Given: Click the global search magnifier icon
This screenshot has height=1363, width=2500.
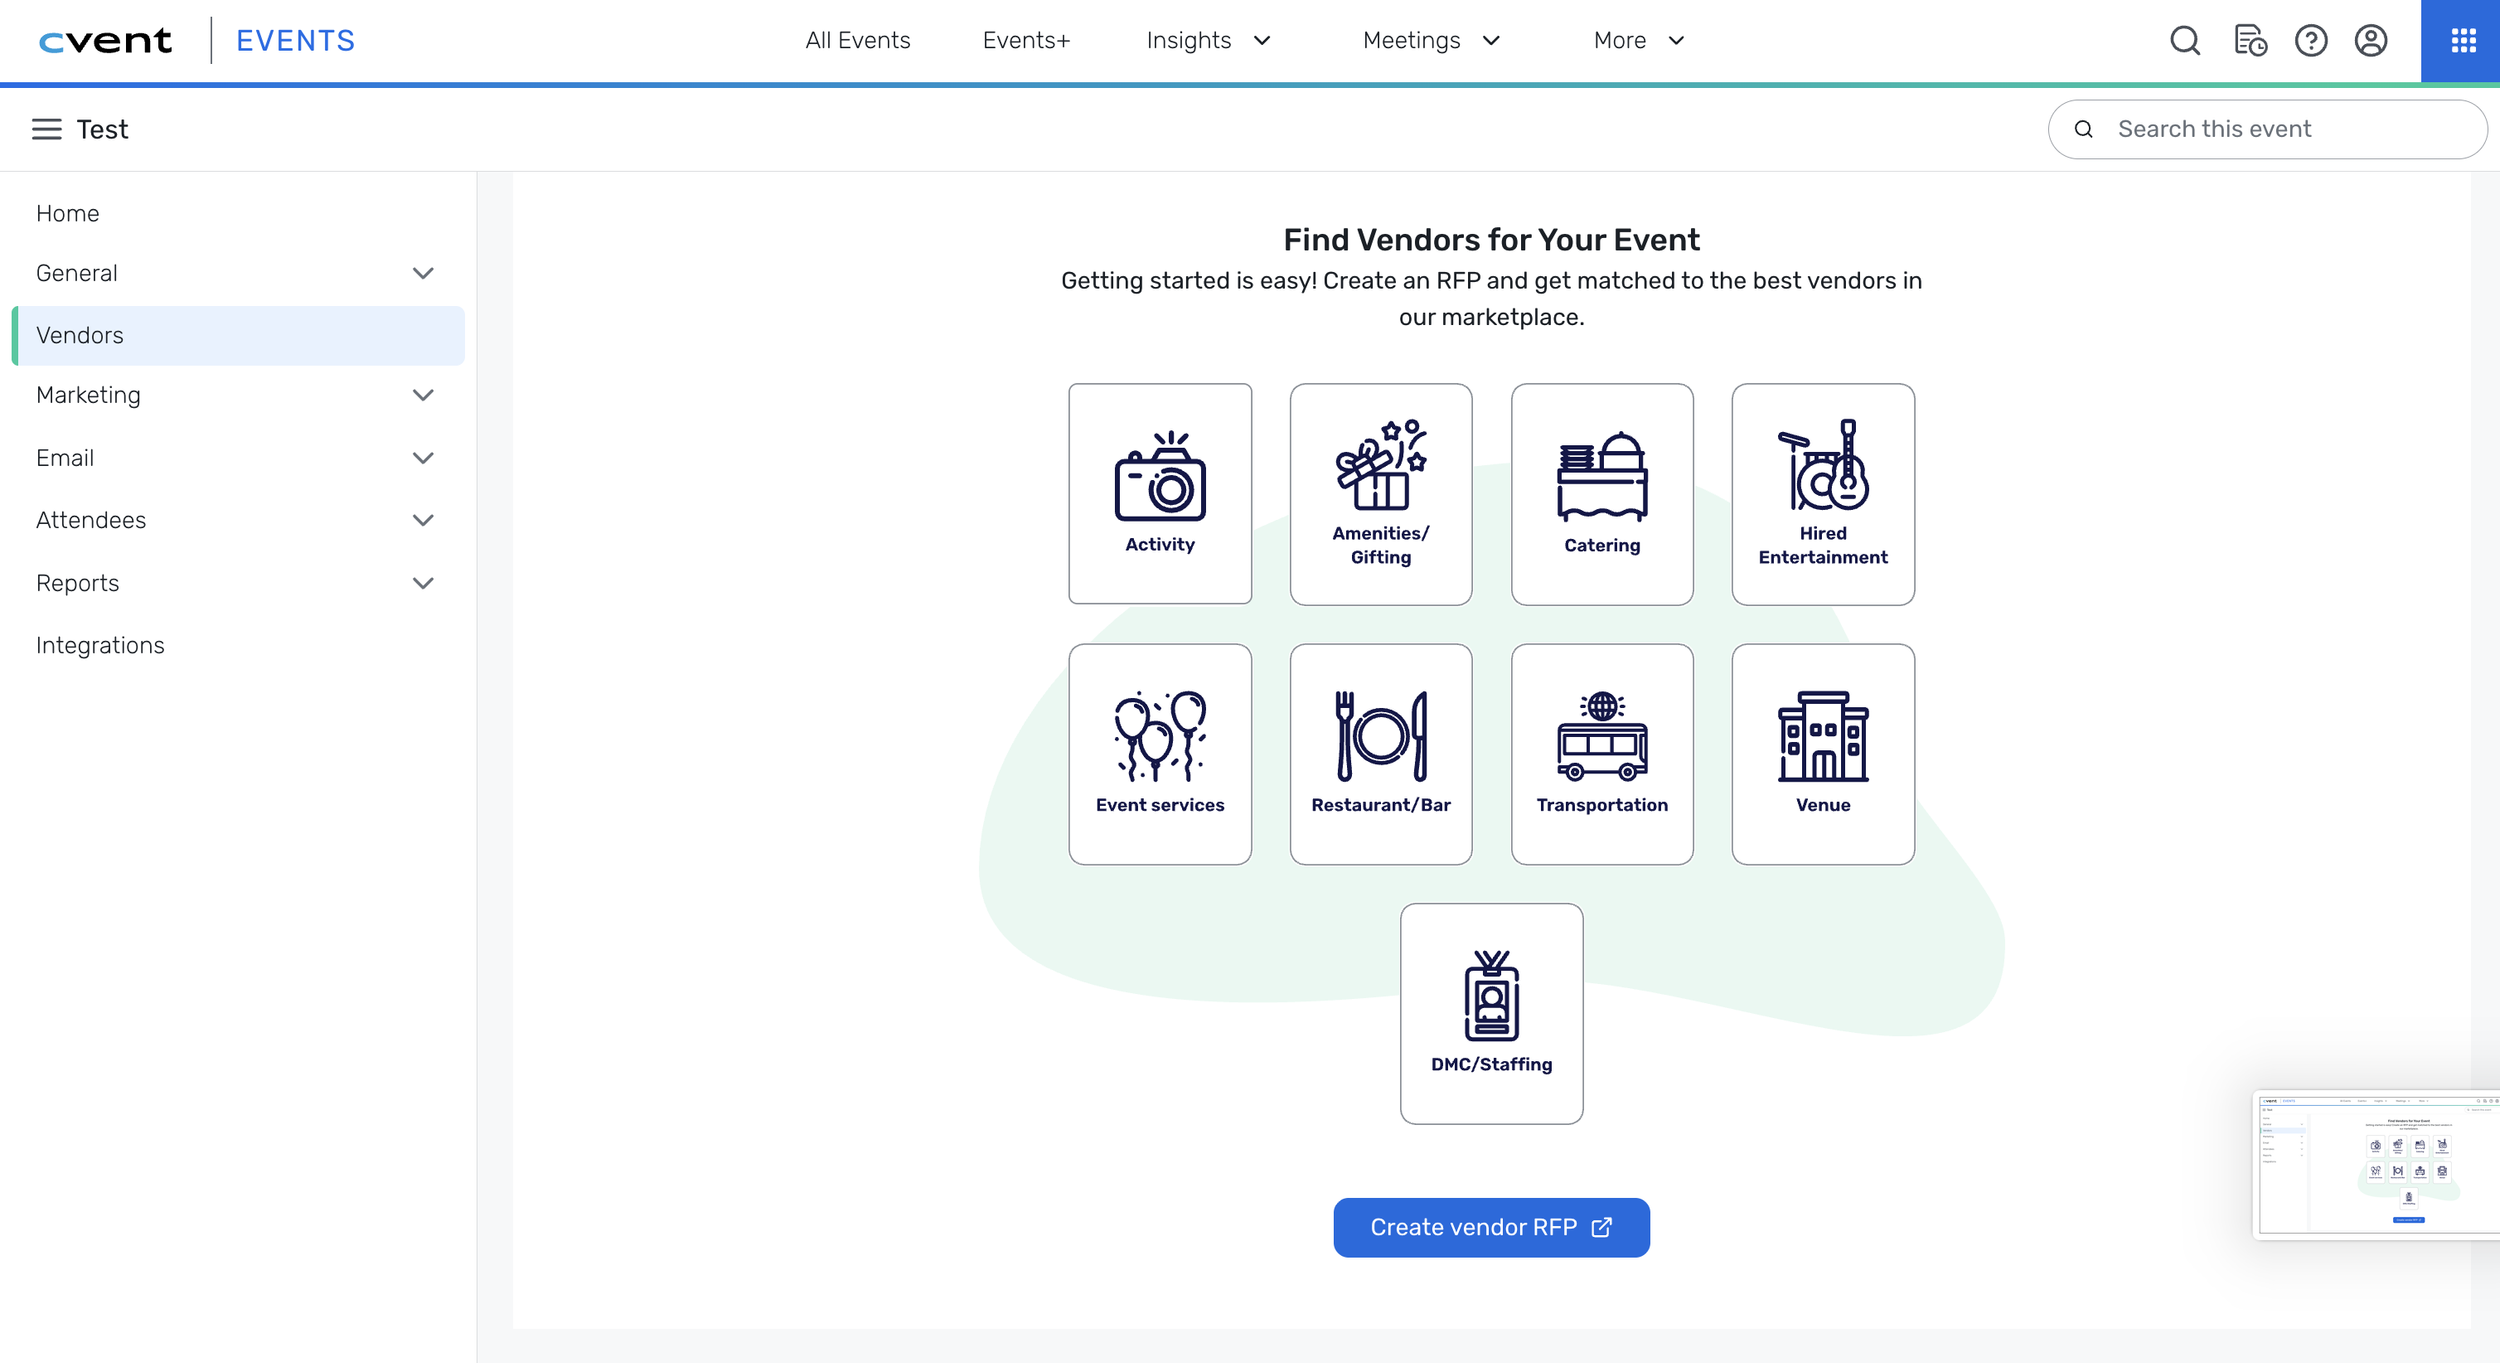Looking at the screenshot, I should point(2185,40).
